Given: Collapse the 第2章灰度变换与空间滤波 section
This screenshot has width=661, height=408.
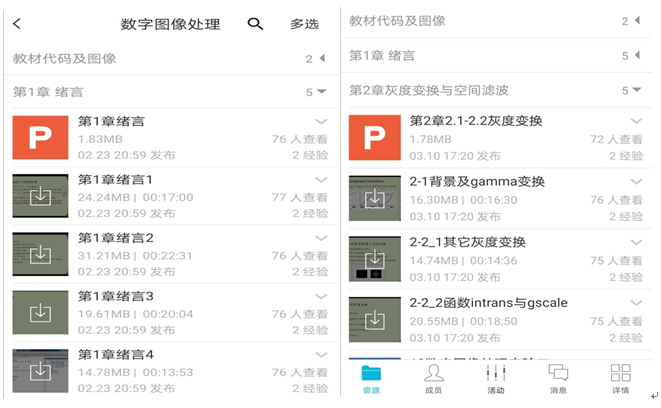Looking at the screenshot, I should [x=636, y=90].
